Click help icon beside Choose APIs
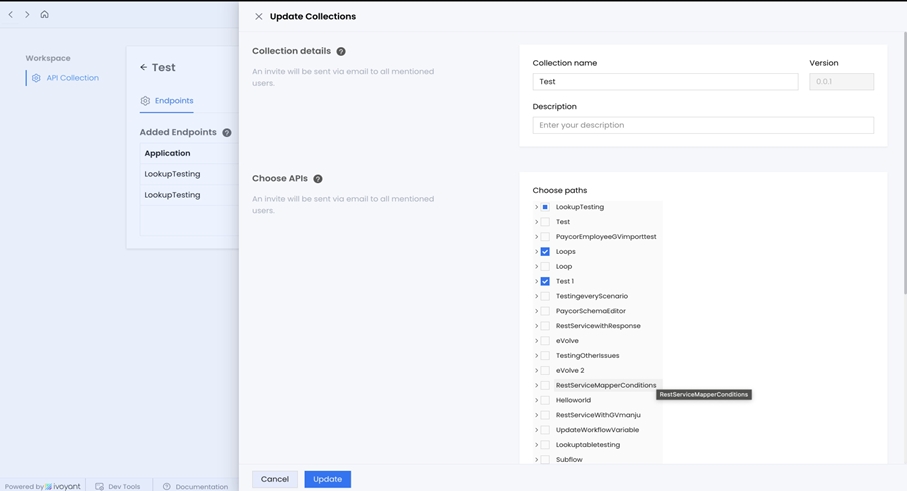The image size is (907, 491). pos(318,179)
